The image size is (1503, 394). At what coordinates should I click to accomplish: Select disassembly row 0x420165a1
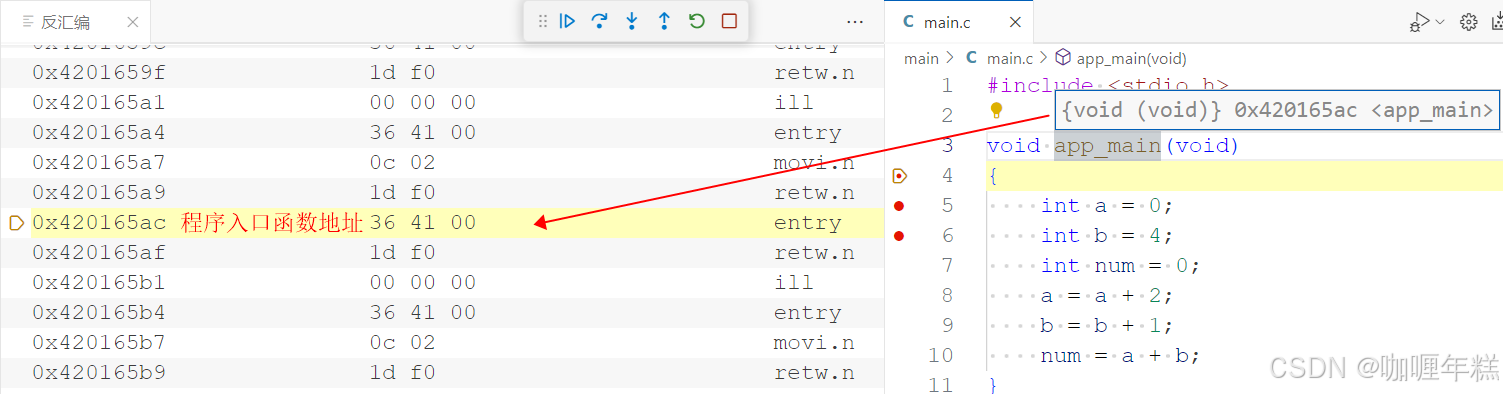point(442,103)
